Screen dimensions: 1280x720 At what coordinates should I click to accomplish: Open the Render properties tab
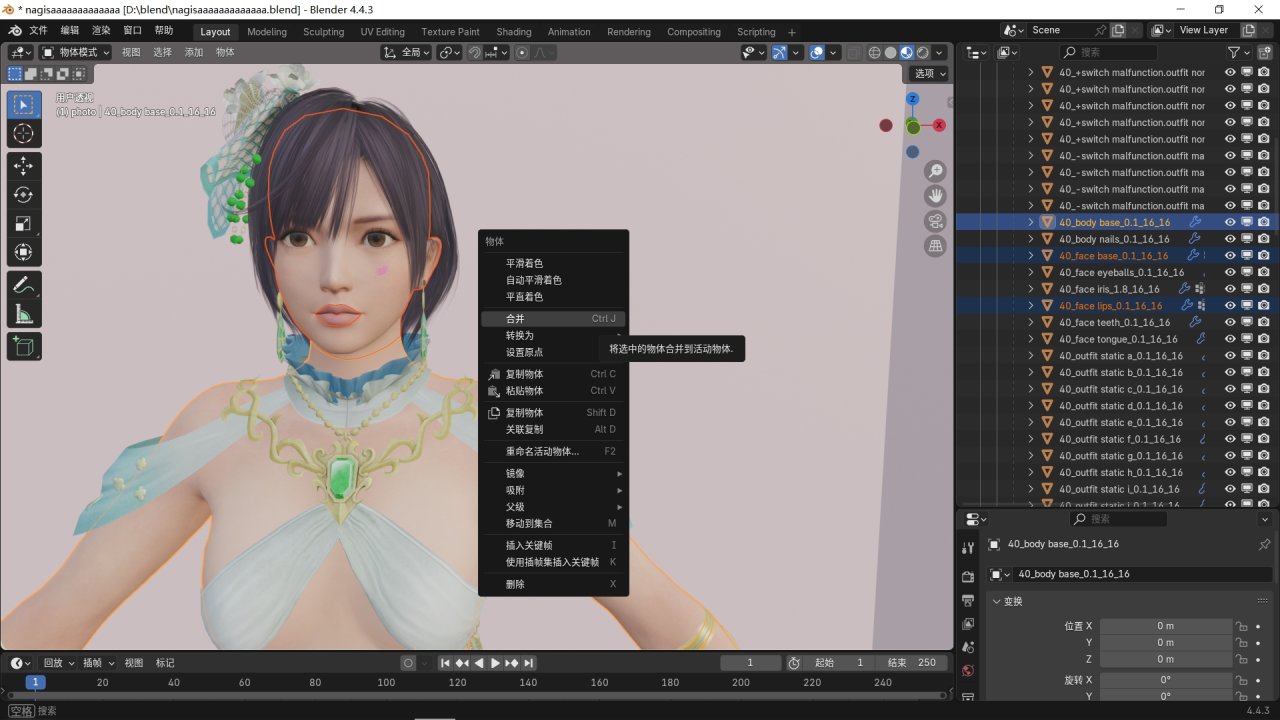(x=968, y=577)
